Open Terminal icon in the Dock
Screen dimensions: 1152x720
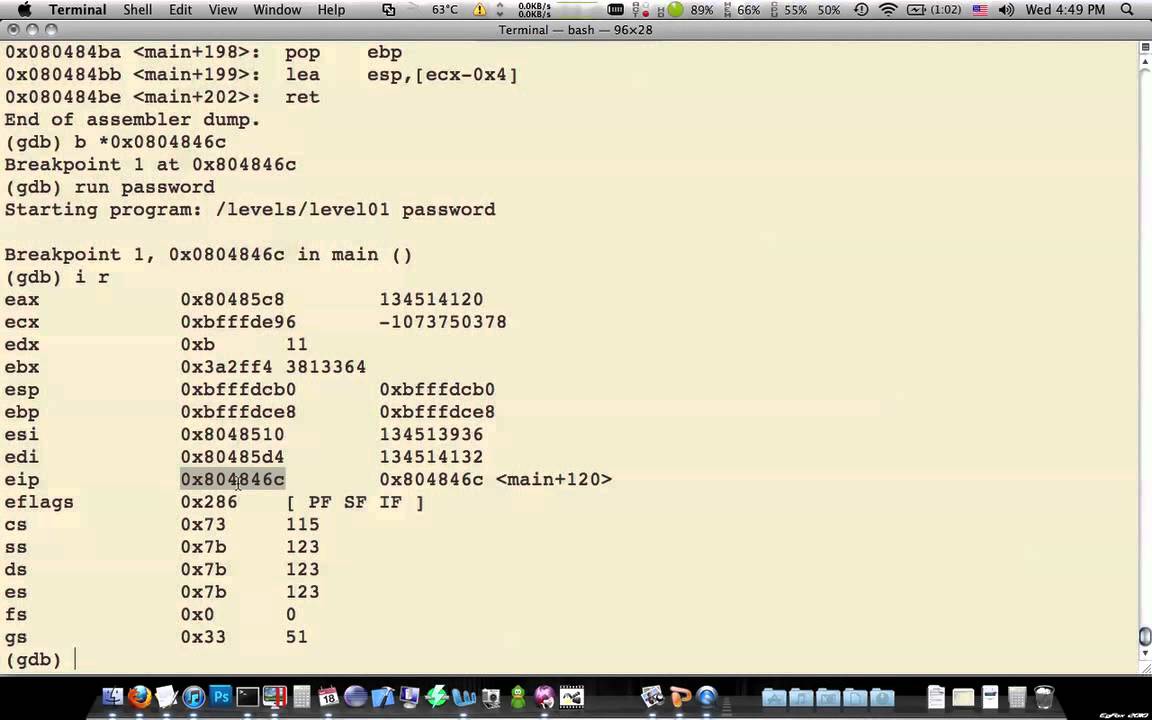point(248,696)
